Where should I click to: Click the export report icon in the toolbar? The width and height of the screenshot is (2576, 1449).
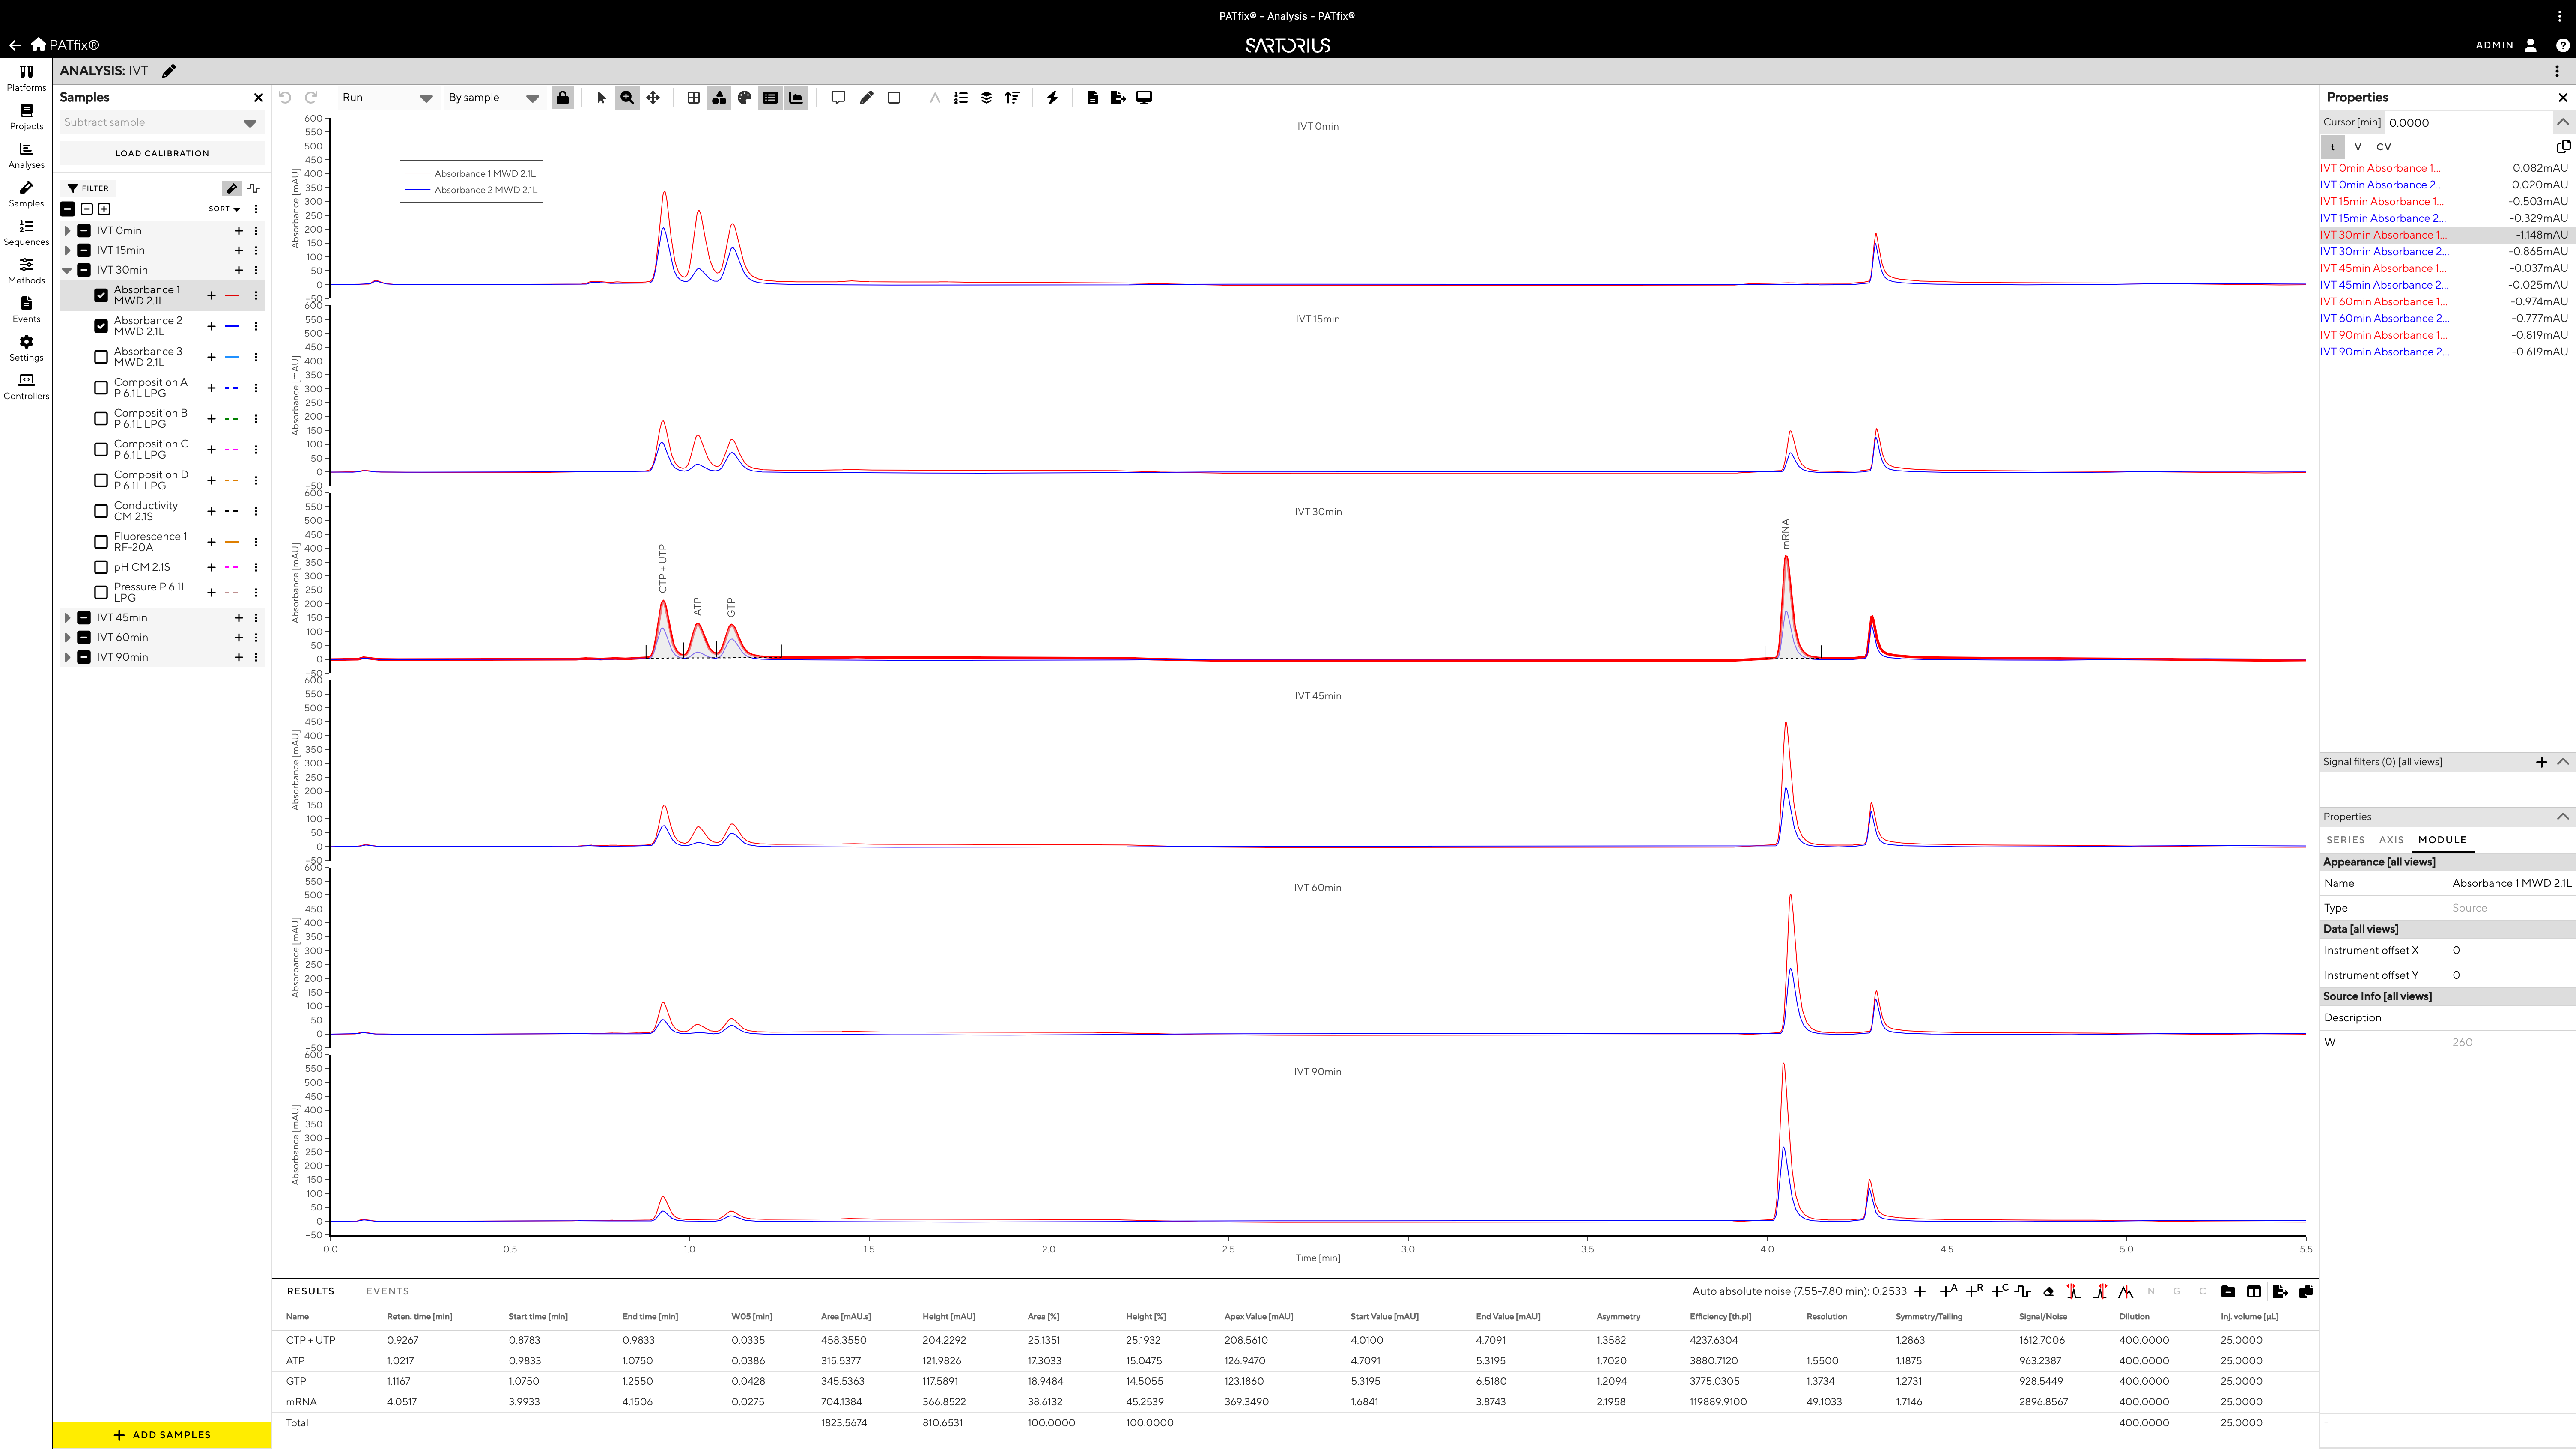(x=1117, y=97)
